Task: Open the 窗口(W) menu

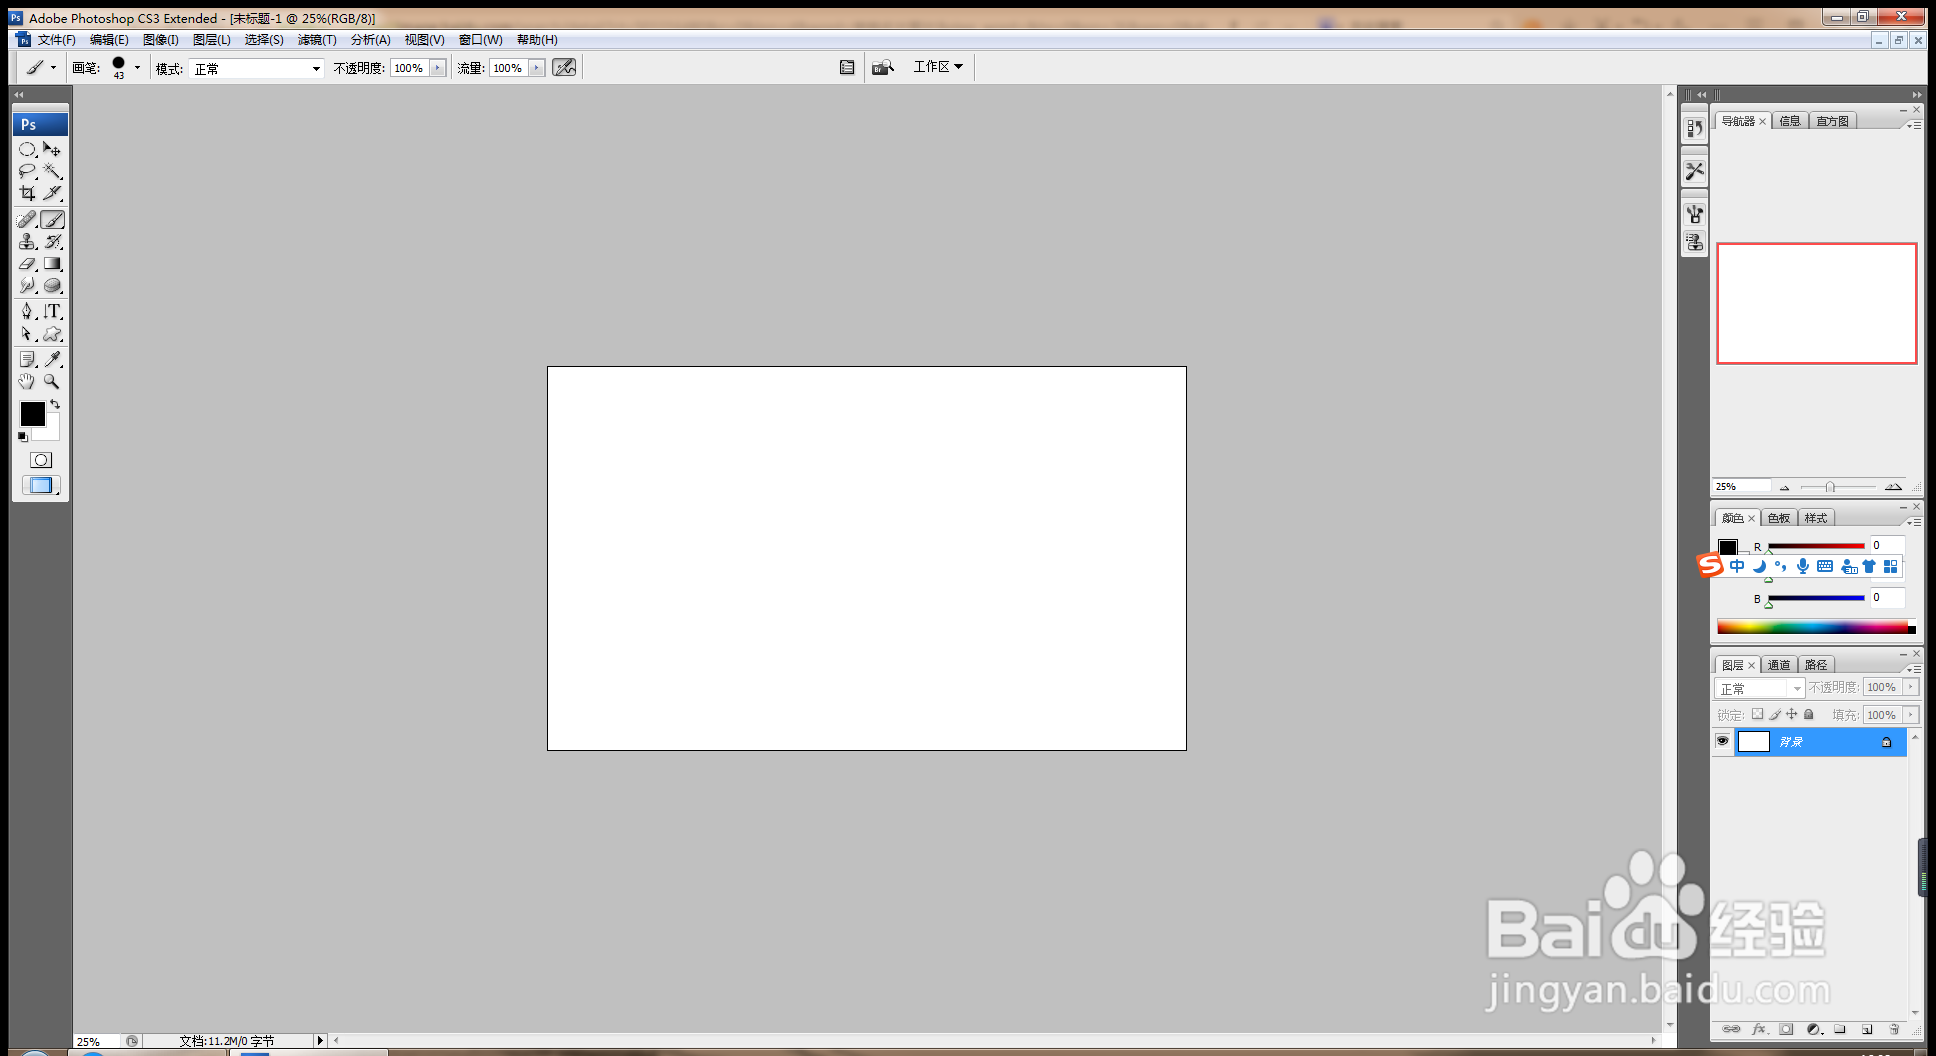Action: pos(480,40)
